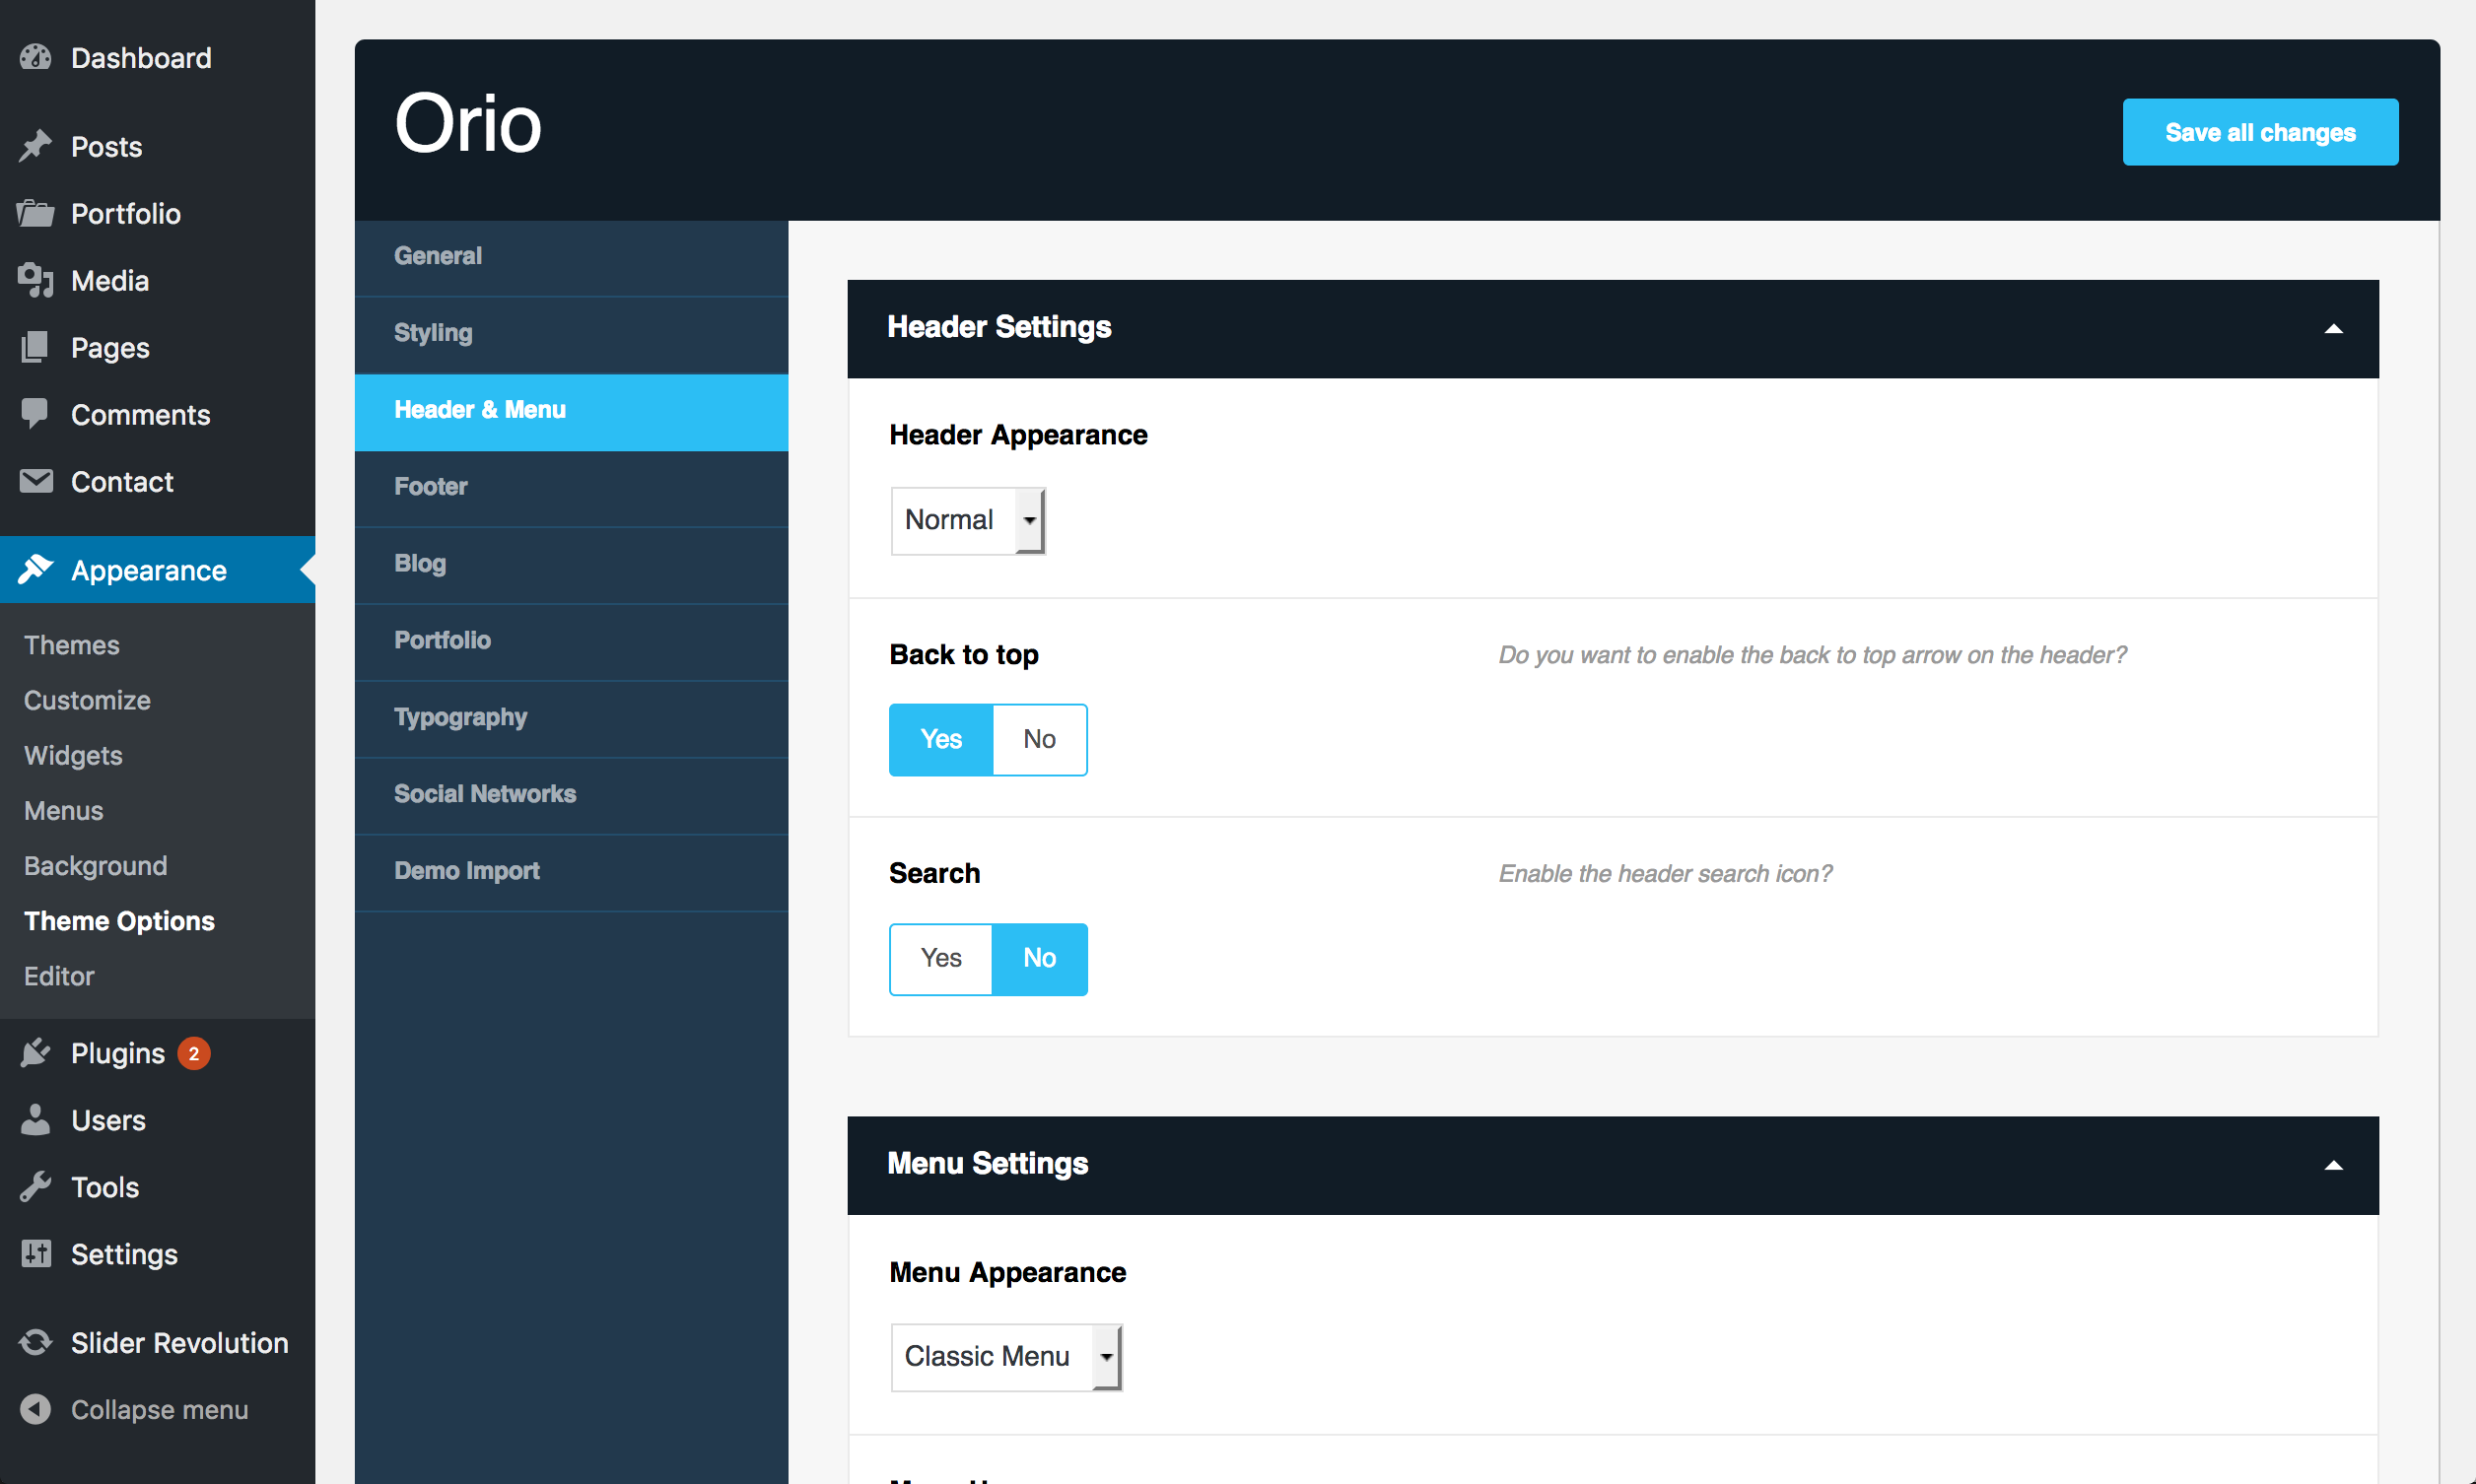
Task: Open Slider Revolution admin menu
Action: pyautogui.click(x=180, y=1343)
